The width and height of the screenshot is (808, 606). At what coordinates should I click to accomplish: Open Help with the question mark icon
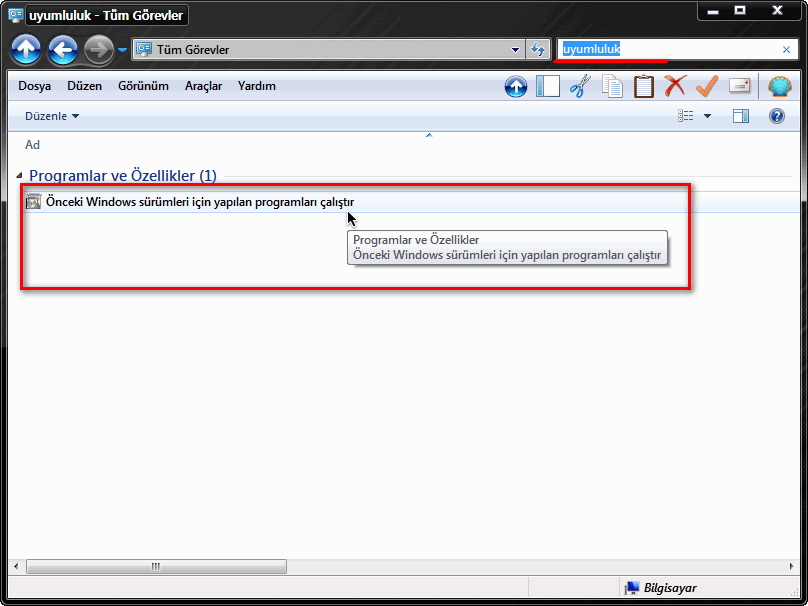point(777,116)
